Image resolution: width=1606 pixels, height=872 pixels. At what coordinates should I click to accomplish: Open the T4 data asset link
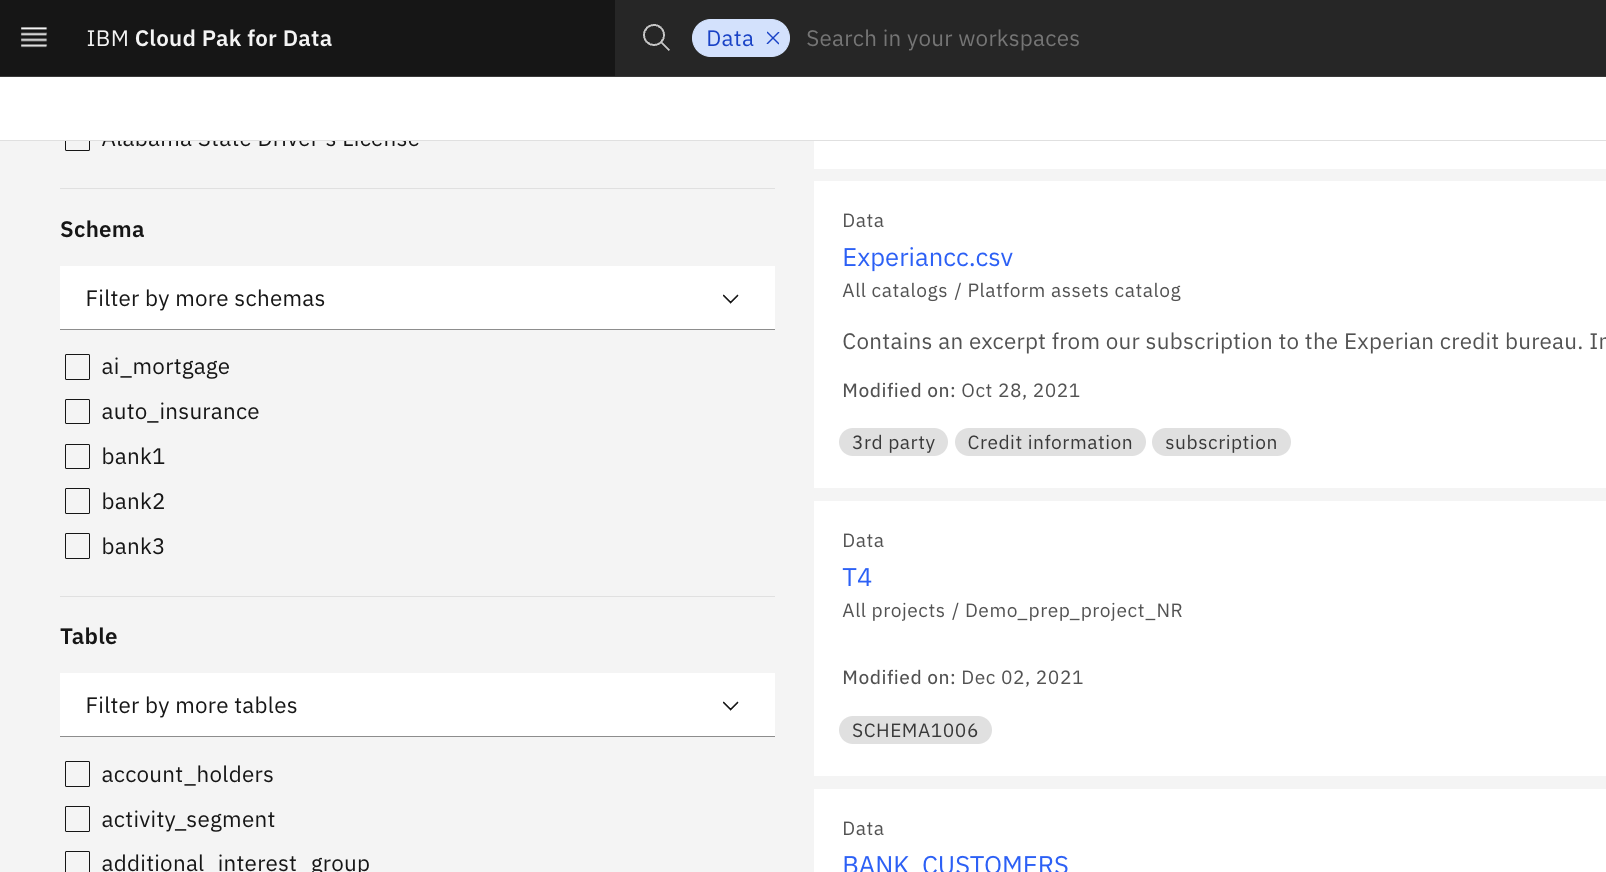click(x=857, y=578)
